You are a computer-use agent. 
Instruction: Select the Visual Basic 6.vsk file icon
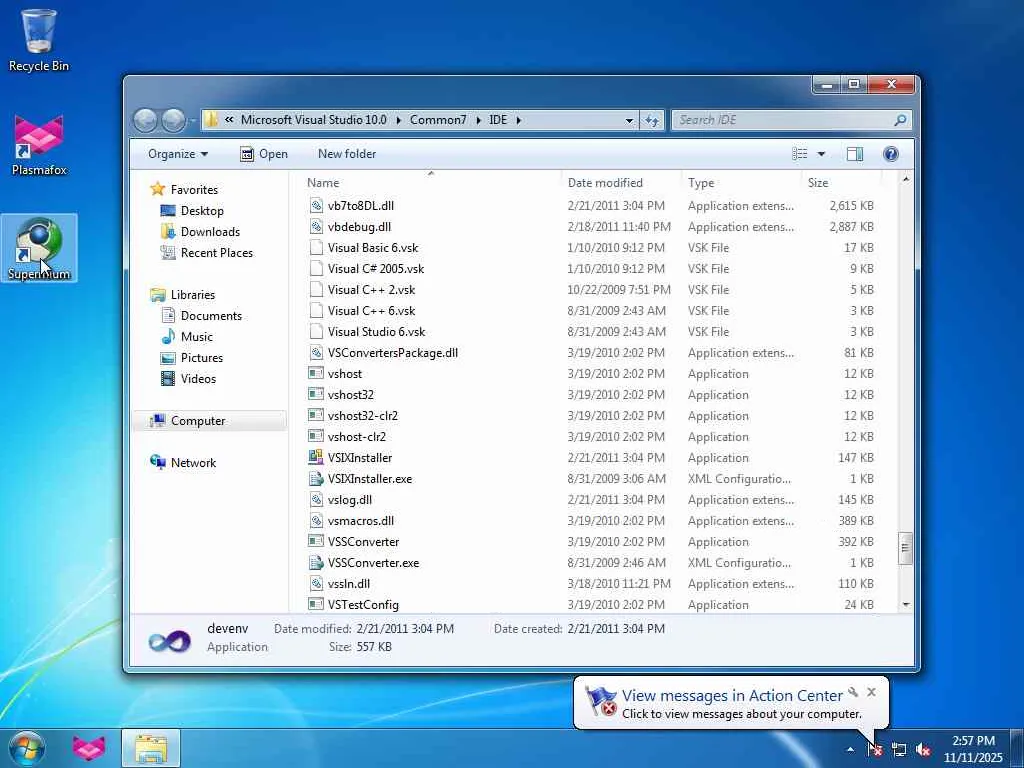(316, 248)
